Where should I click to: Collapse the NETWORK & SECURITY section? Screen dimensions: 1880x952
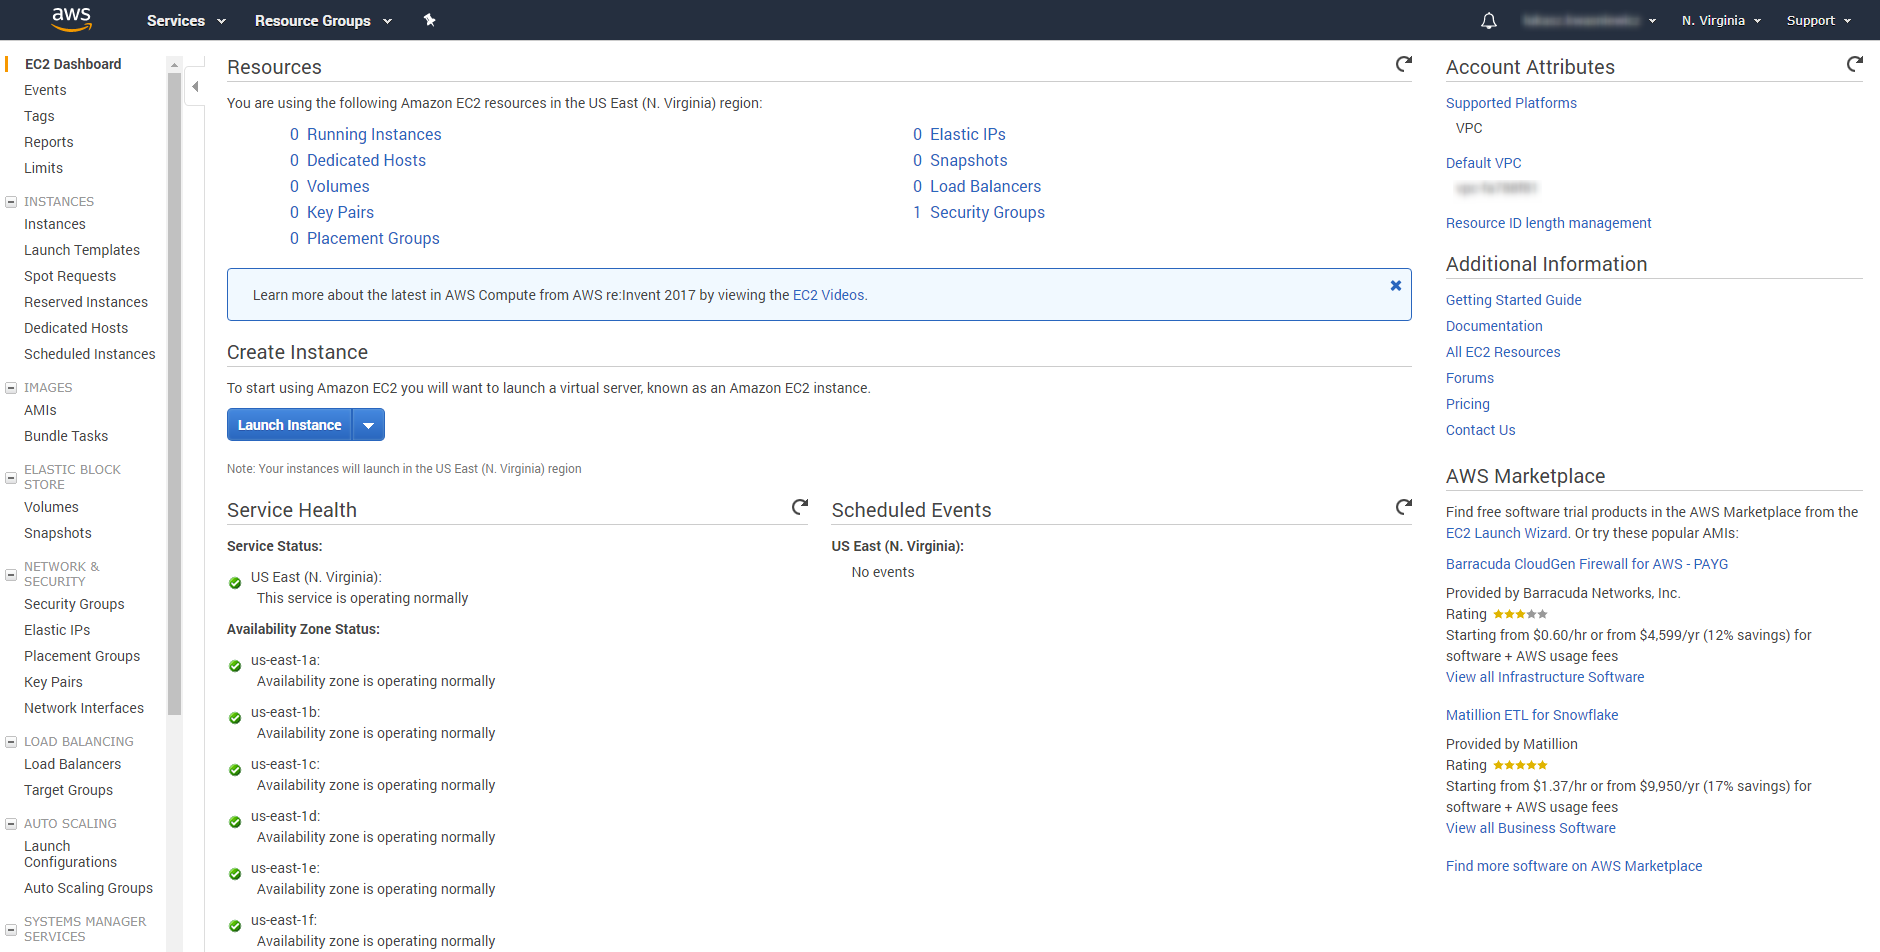pos(11,574)
